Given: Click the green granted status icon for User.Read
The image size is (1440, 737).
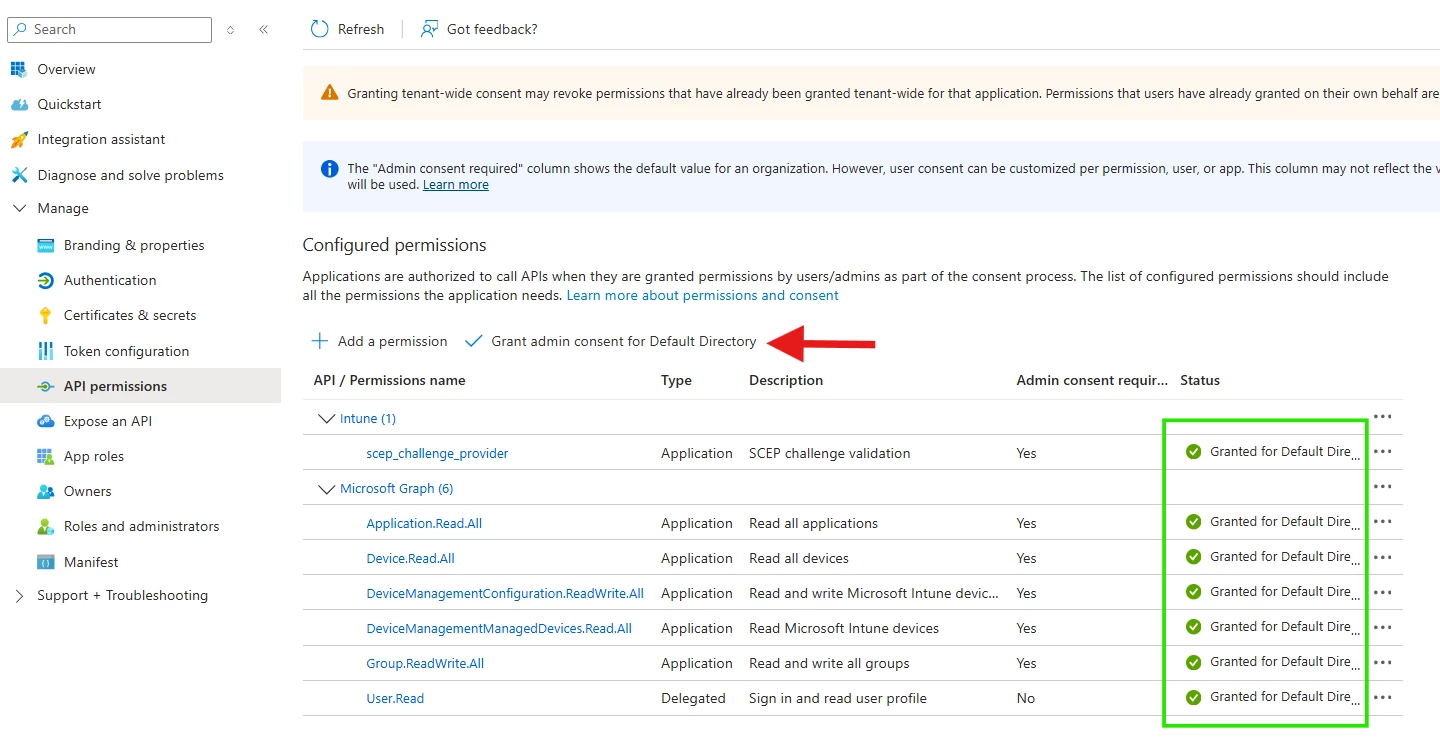Looking at the screenshot, I should pyautogui.click(x=1193, y=697).
